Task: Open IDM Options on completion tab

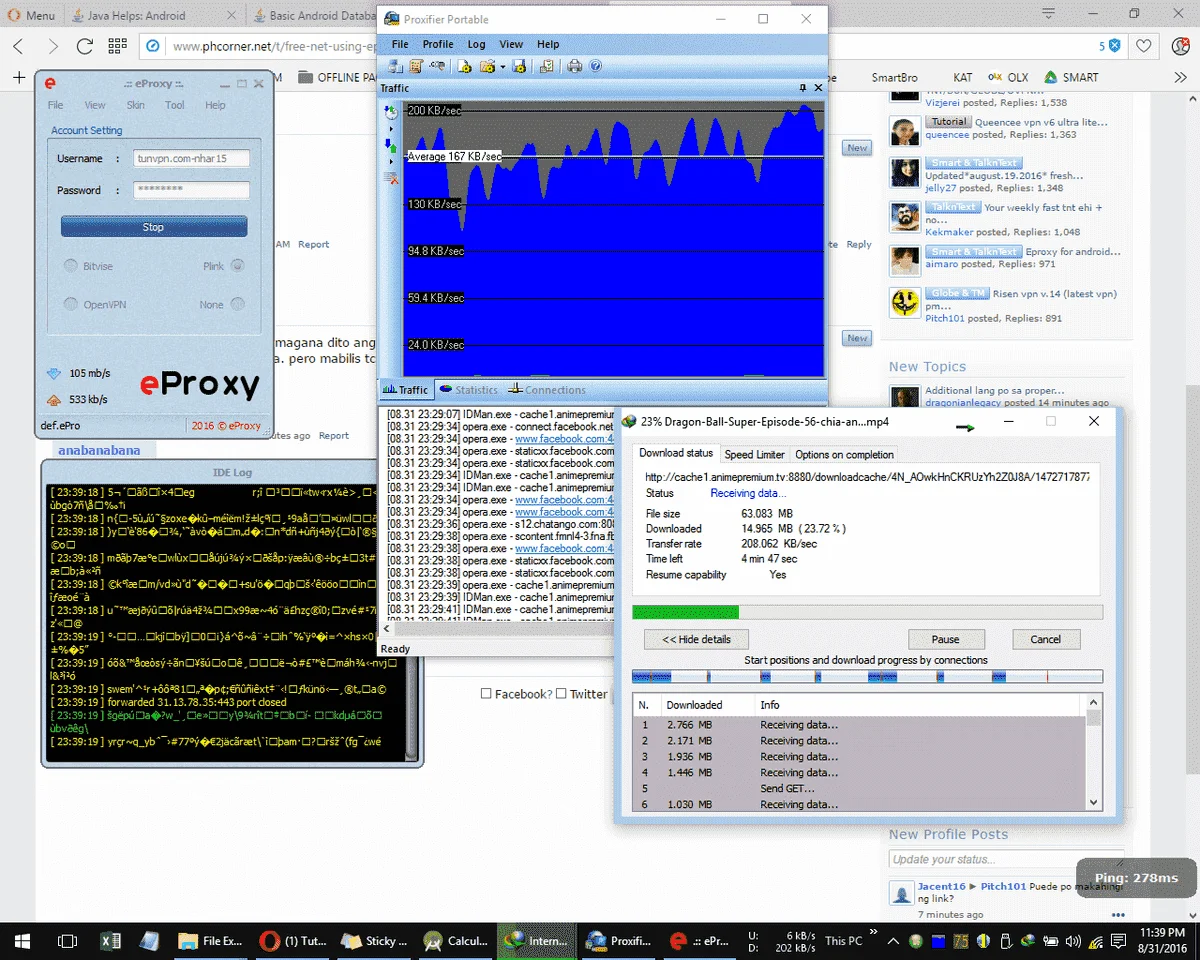Action: click(844, 454)
